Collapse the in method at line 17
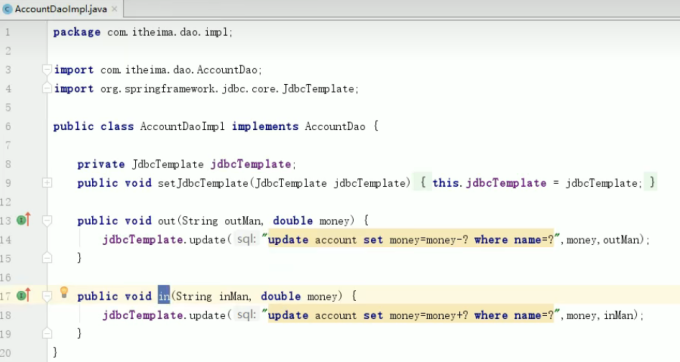Image resolution: width=680 pixels, height=362 pixels. point(47,296)
